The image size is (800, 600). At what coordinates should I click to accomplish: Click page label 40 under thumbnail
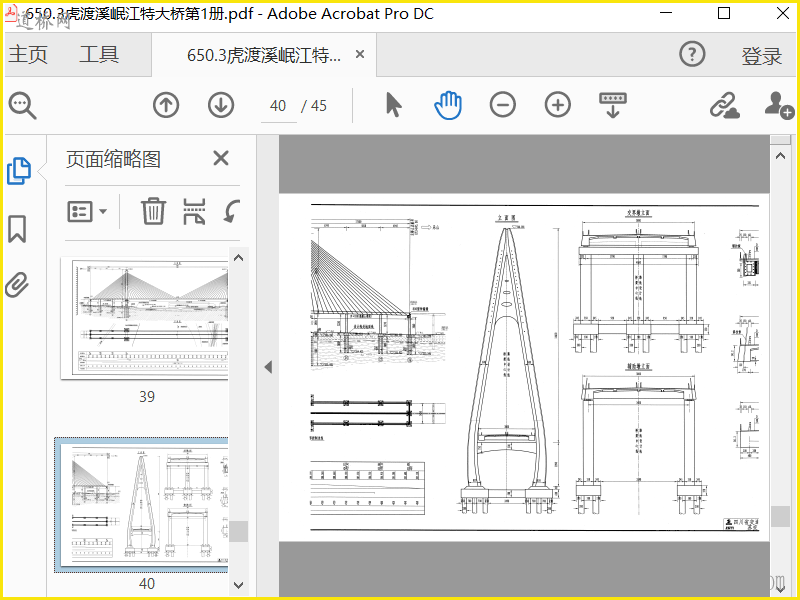[x=147, y=584]
